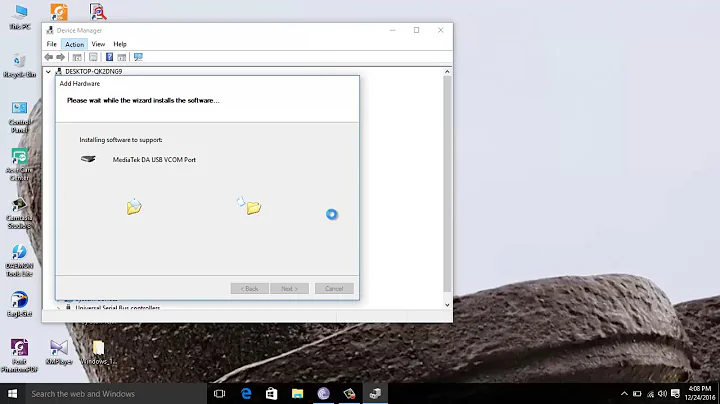Viewport: 720px width, 404px height.
Task: Select the Foxit PhantomPDF desktop icon
Action: click(x=19, y=355)
